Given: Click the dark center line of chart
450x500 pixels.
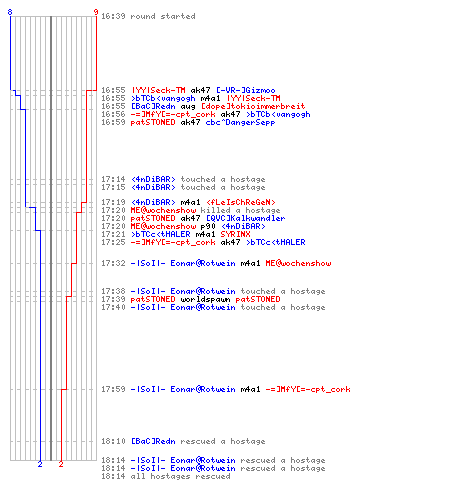Looking at the screenshot, I should click(51, 238).
